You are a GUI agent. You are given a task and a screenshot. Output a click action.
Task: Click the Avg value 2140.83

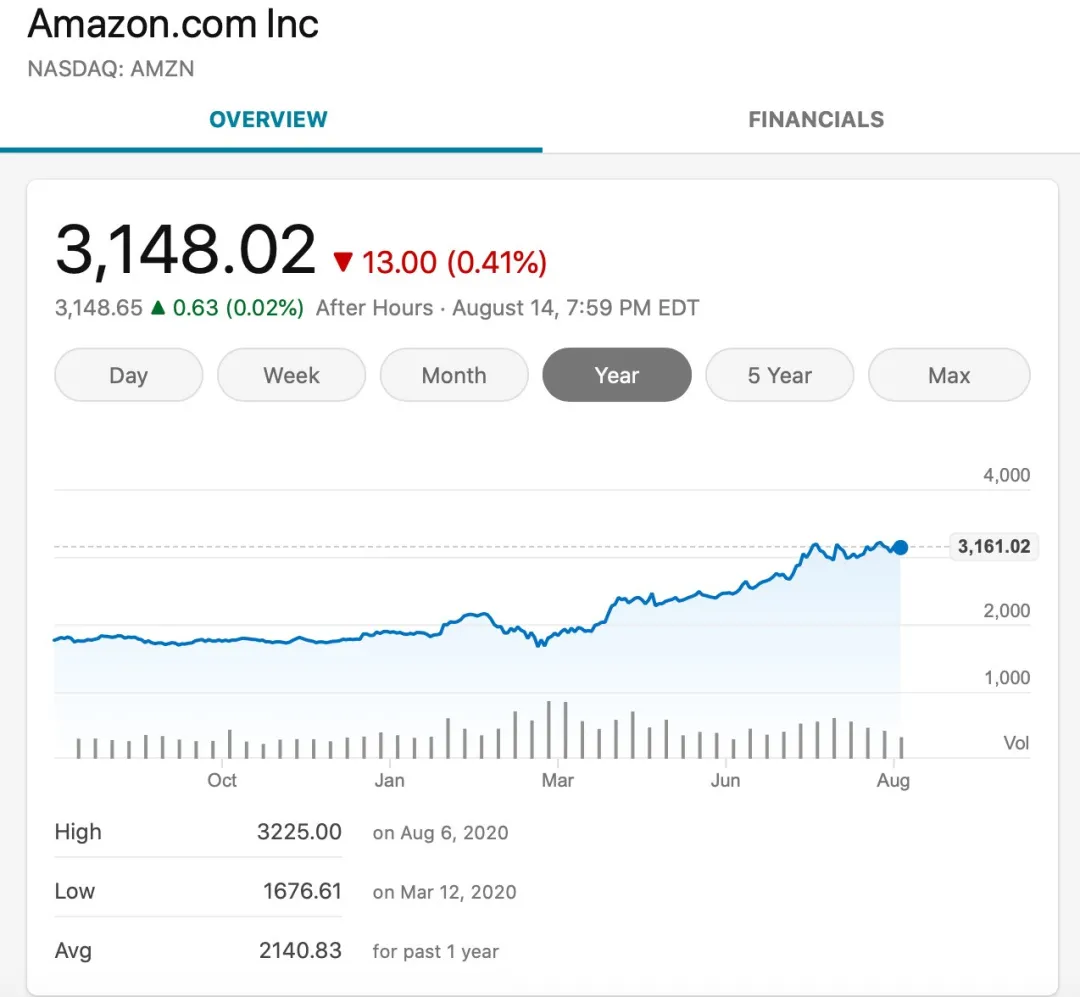[300, 951]
